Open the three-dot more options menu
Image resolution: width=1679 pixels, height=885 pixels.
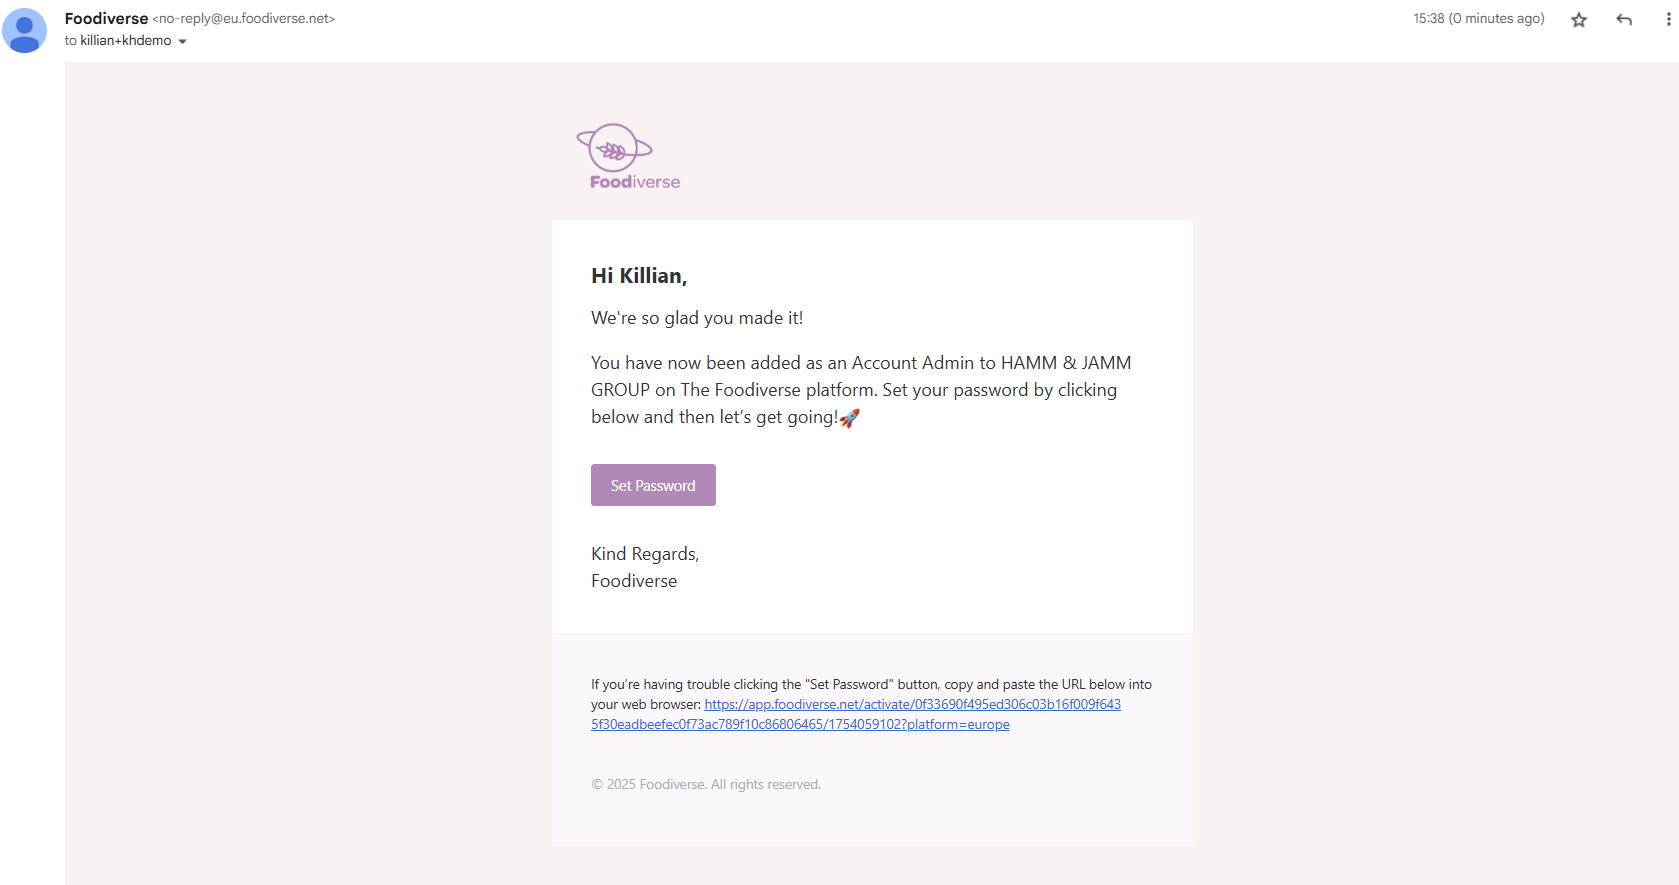point(1668,20)
